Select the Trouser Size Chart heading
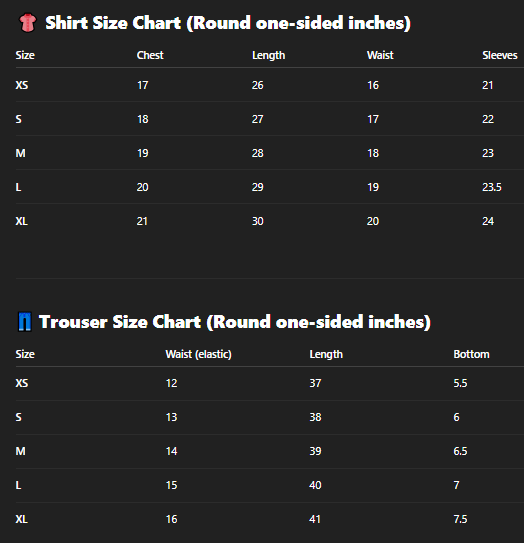This screenshot has width=524, height=543. pos(234,322)
